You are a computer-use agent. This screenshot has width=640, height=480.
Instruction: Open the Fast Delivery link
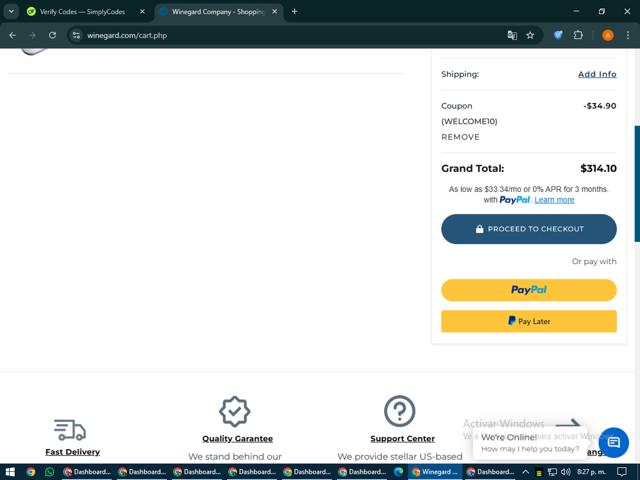pos(73,452)
